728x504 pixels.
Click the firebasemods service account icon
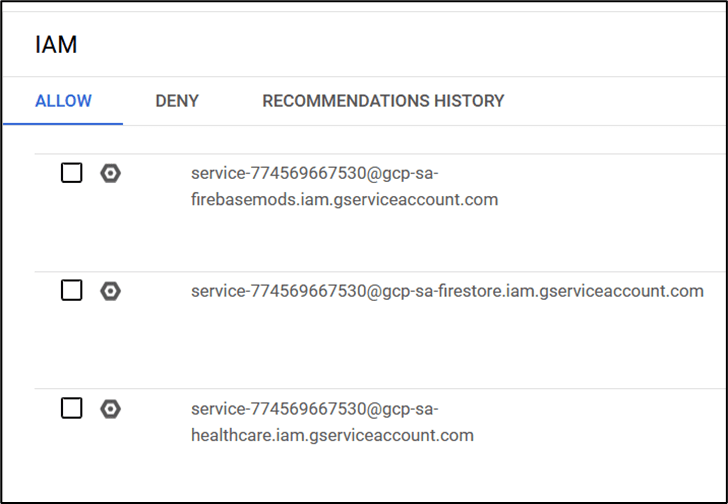click(x=111, y=173)
